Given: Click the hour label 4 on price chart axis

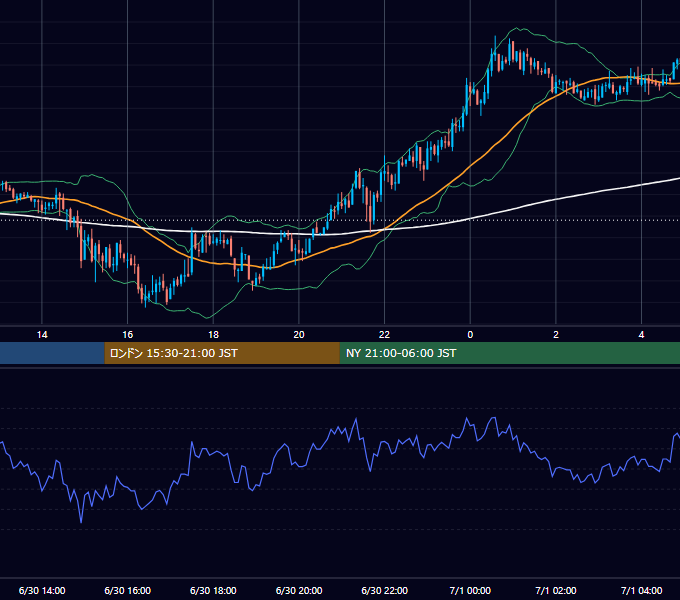Looking at the screenshot, I should pyautogui.click(x=641, y=335).
